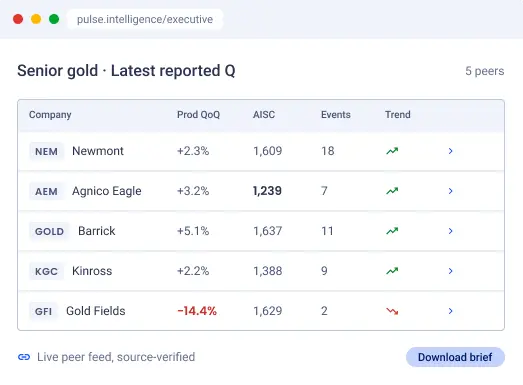Expand the Gold Fields row chevron

[450, 311]
